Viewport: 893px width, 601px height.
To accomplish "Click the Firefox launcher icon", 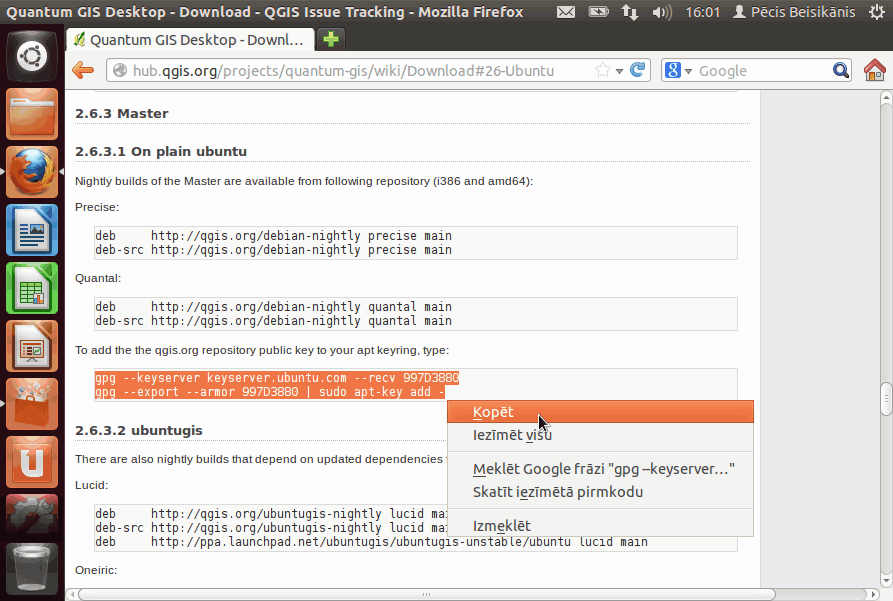I will 32,172.
